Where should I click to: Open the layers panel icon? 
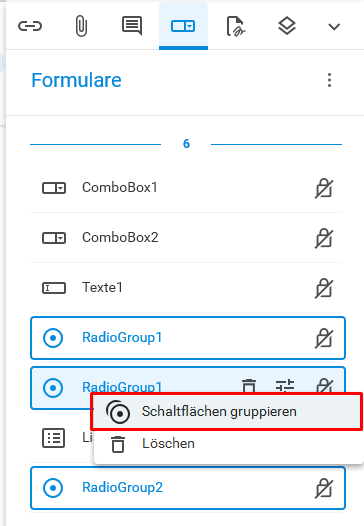click(x=287, y=26)
